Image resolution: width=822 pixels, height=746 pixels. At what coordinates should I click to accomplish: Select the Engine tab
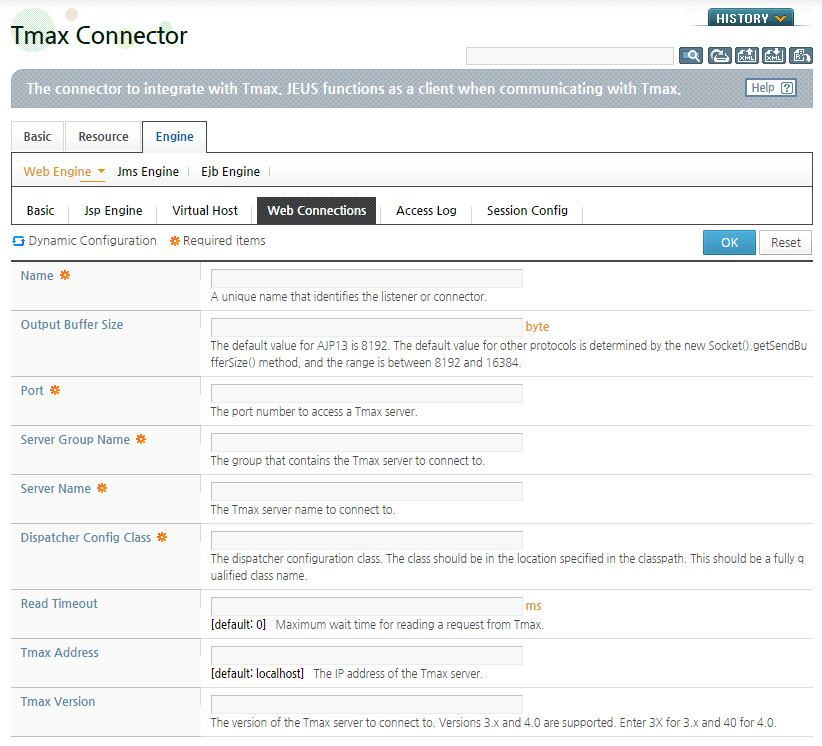point(175,137)
